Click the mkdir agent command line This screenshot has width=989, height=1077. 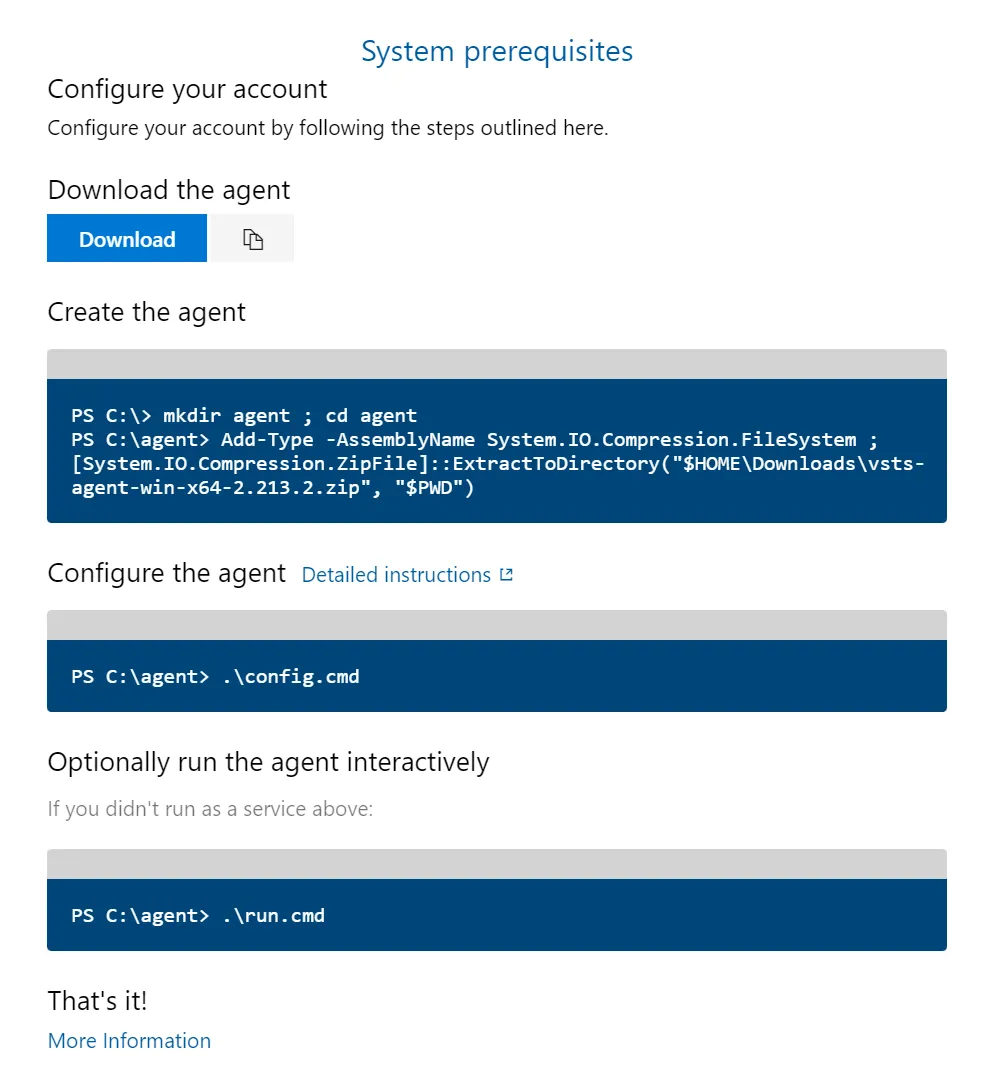244,415
